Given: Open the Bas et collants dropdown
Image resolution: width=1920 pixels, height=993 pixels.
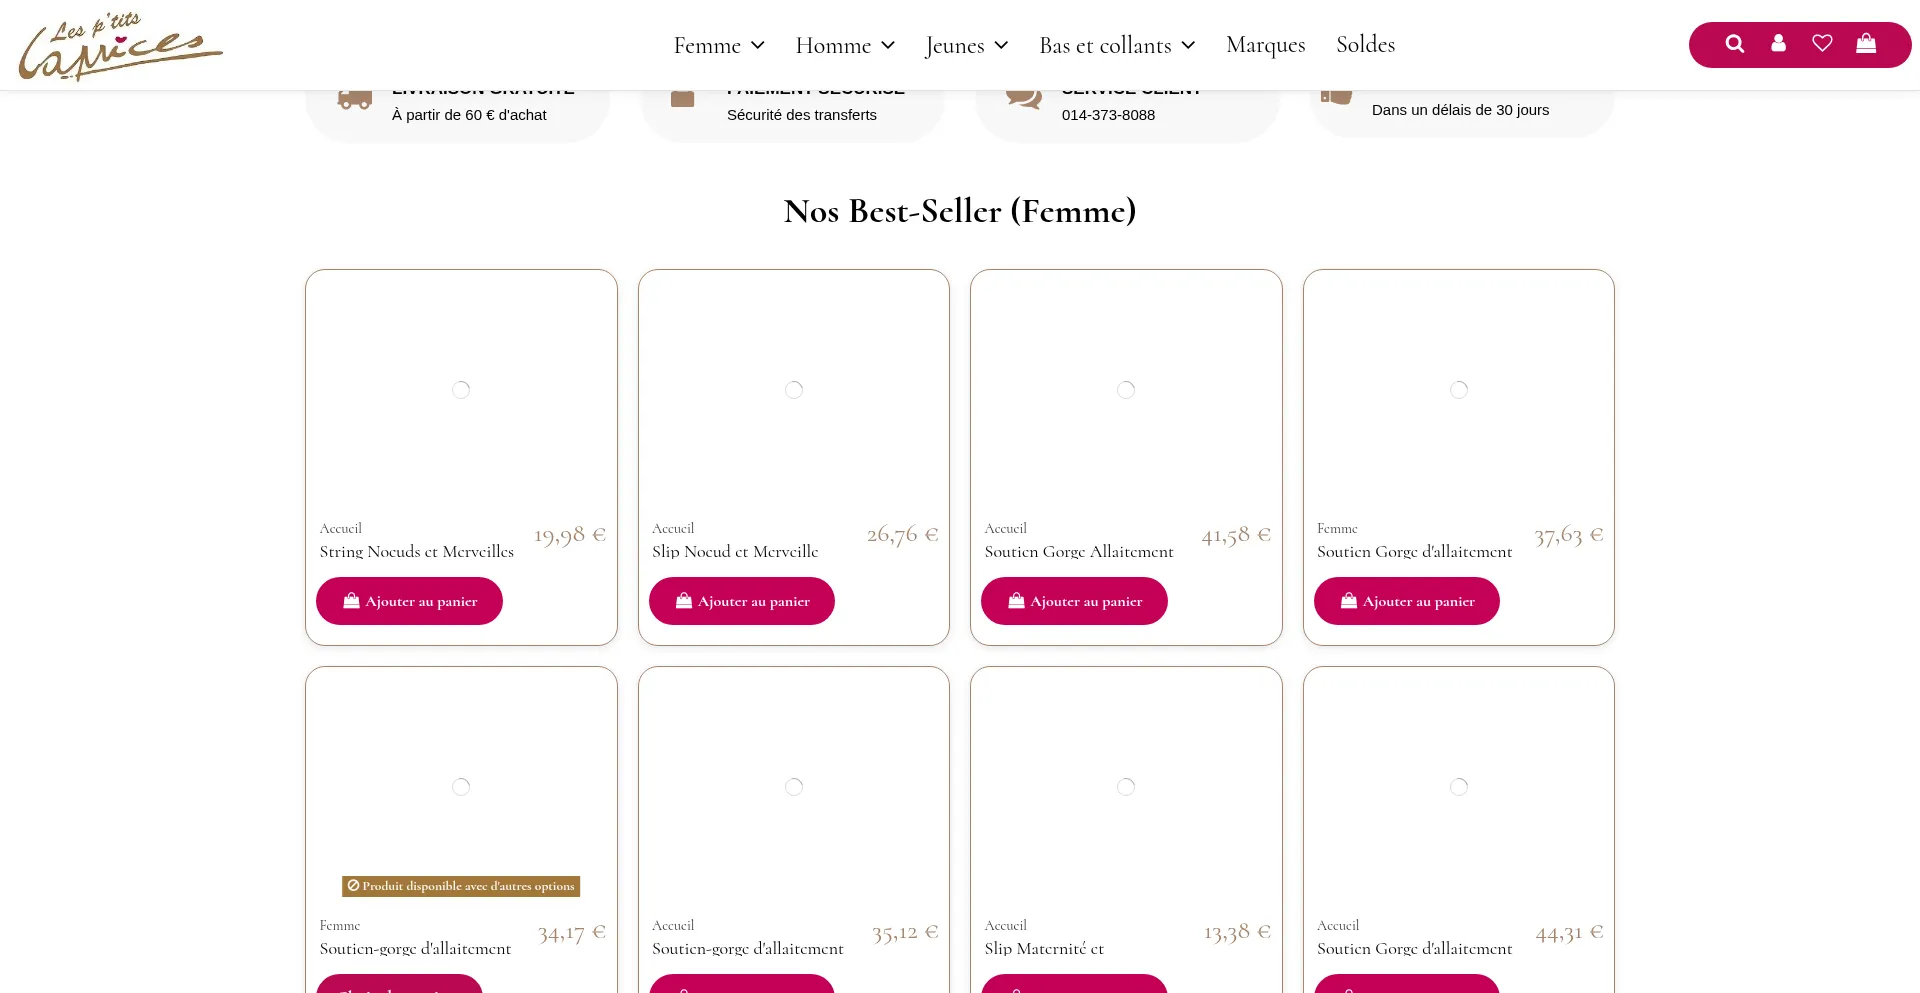Looking at the screenshot, I should coord(1117,45).
